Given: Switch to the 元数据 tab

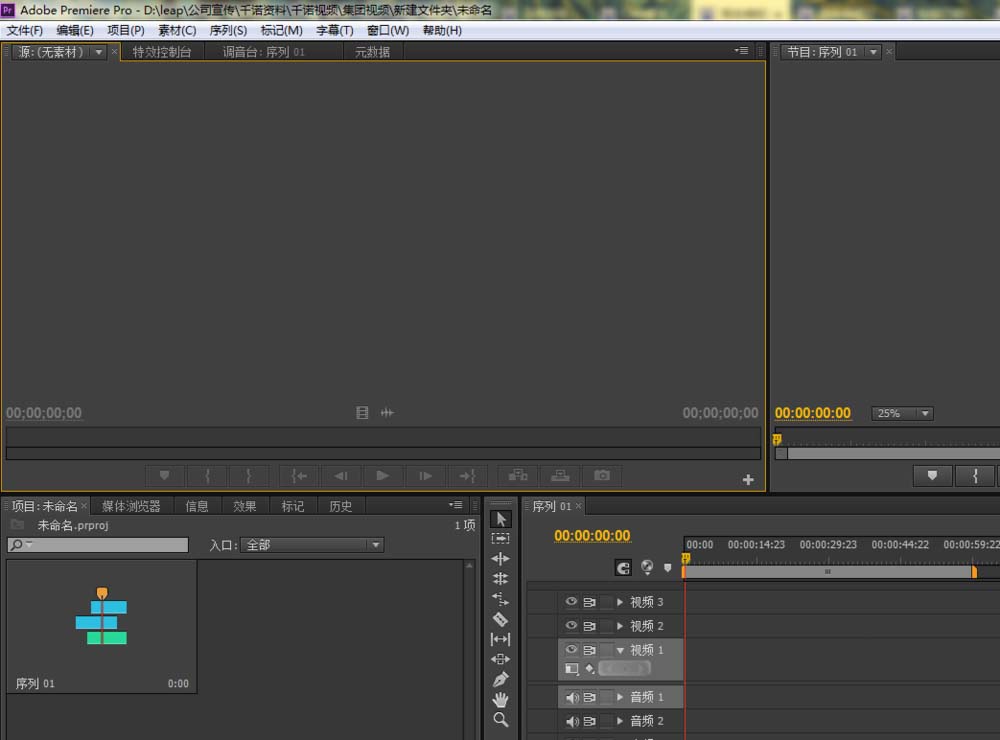Looking at the screenshot, I should (x=372, y=52).
